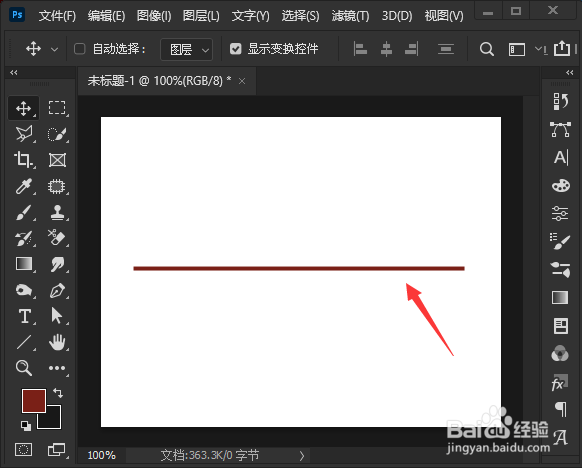Open the Glyphs panel icon
The height and width of the screenshot is (468, 582).
[560, 438]
